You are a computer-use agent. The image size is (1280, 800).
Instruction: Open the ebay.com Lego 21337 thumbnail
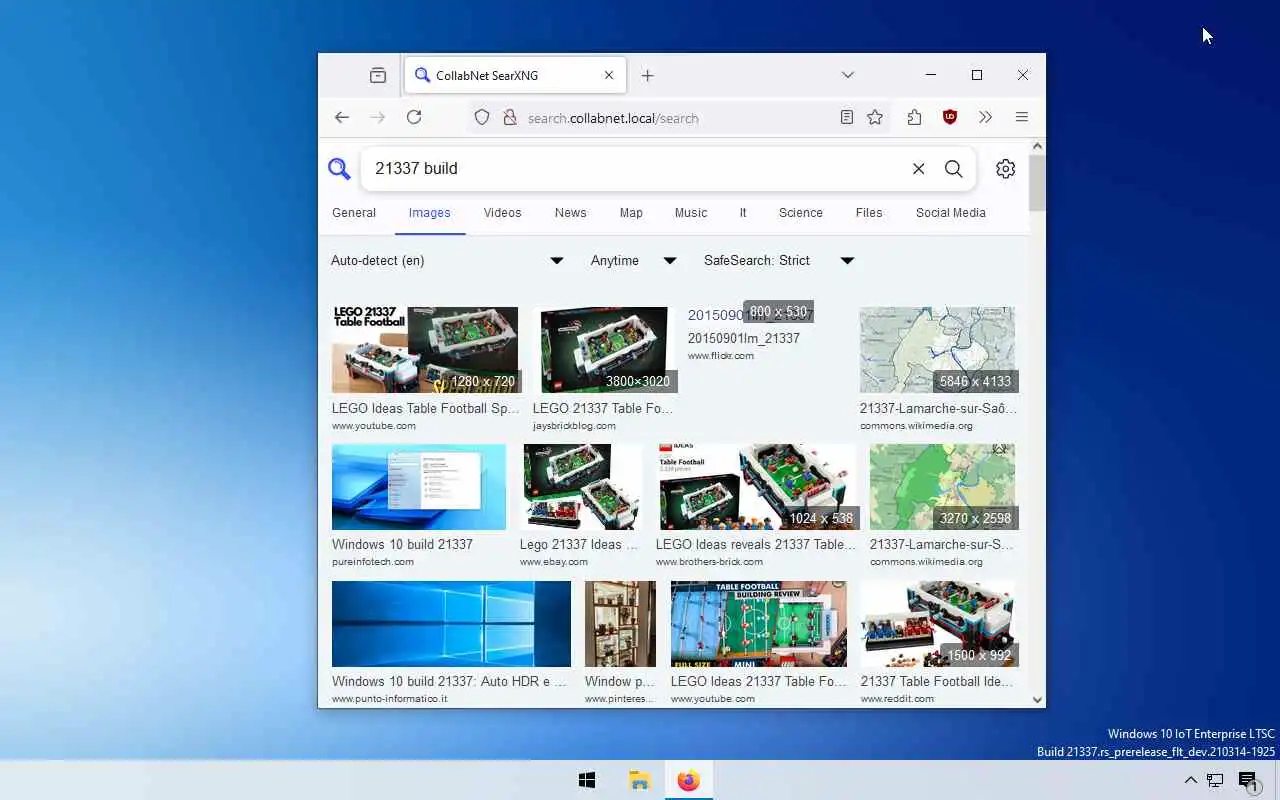(581, 487)
